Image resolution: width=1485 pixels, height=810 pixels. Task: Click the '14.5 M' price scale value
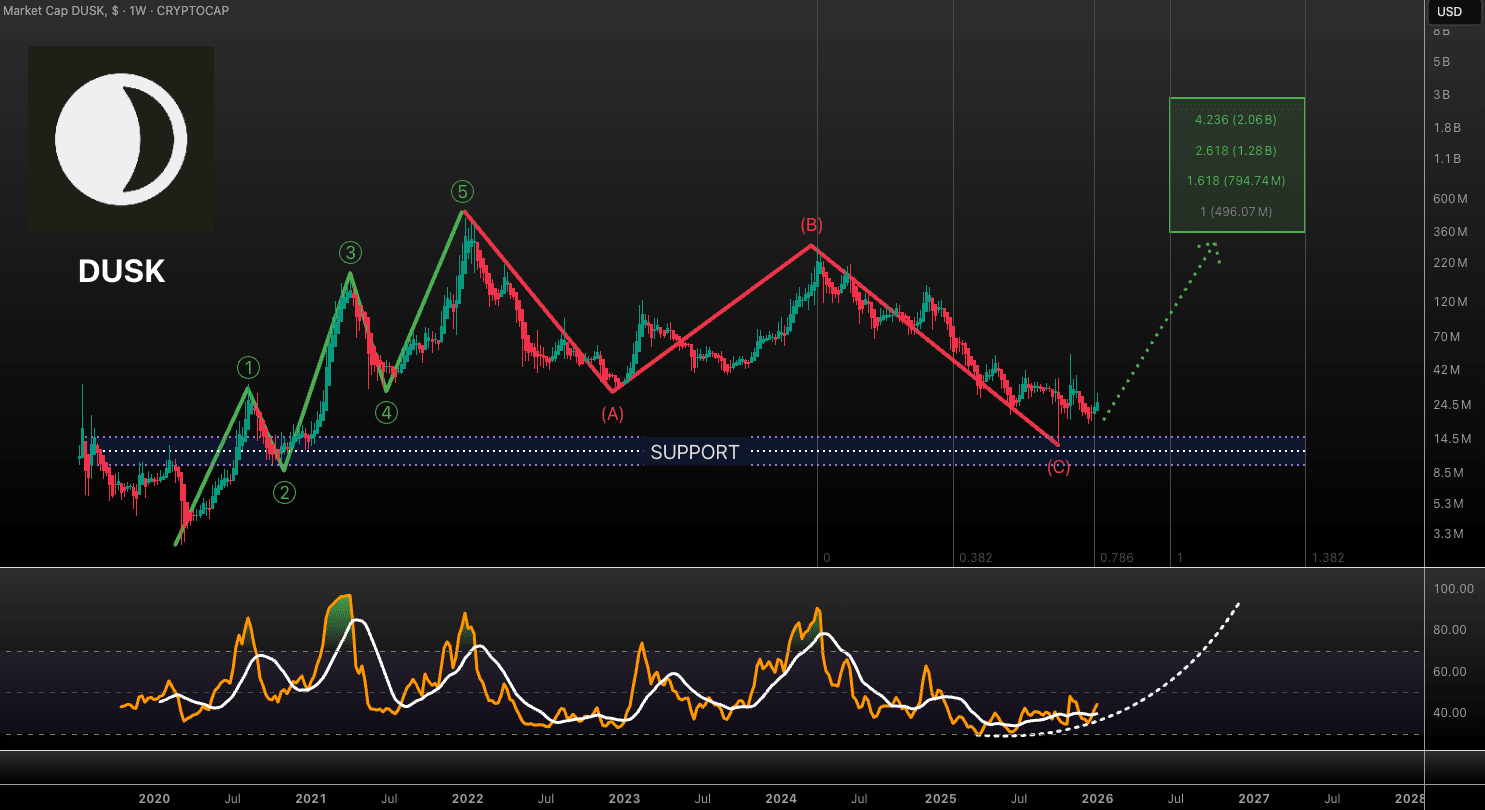click(1451, 439)
